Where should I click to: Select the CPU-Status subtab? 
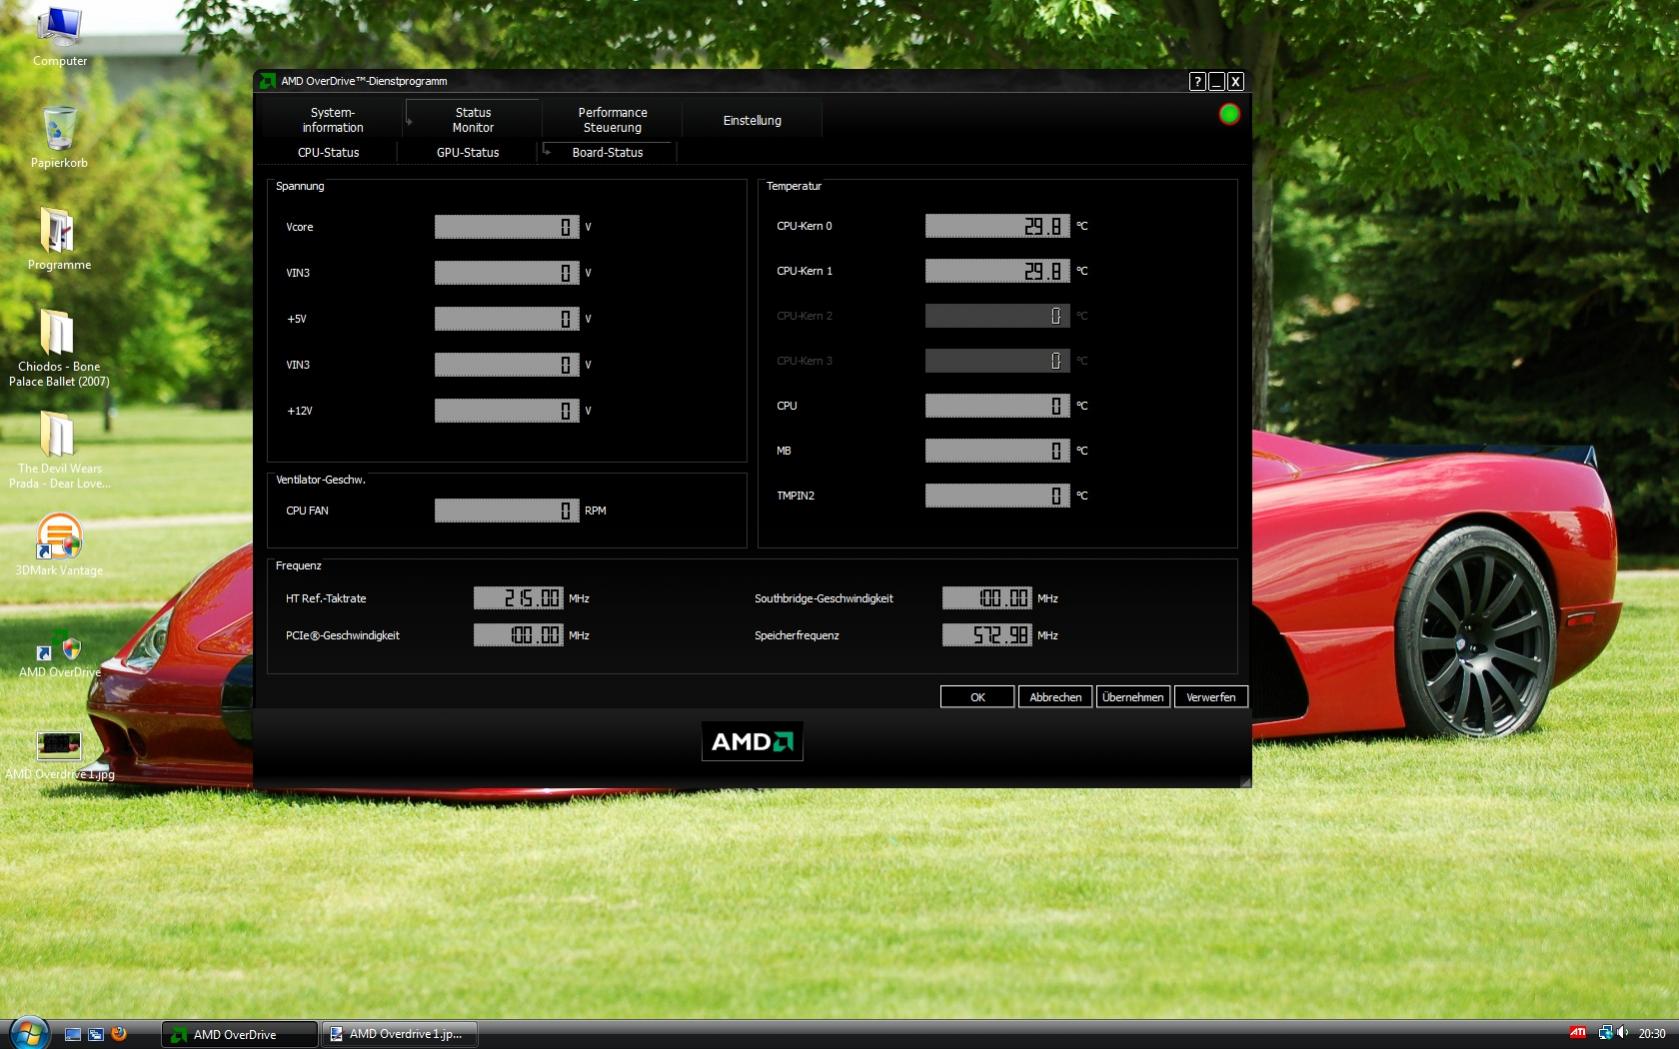tap(328, 152)
